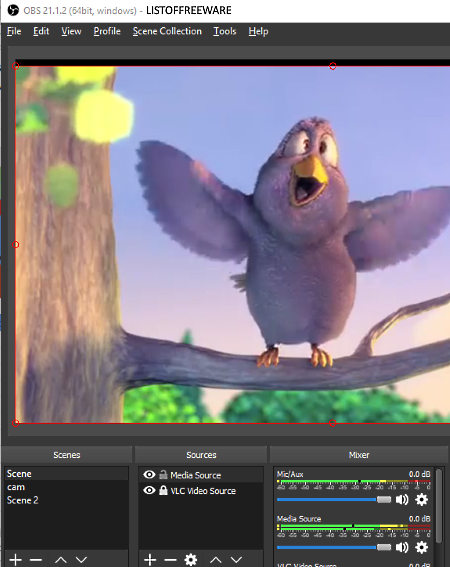Click the Sources panel header

pyautogui.click(x=201, y=455)
